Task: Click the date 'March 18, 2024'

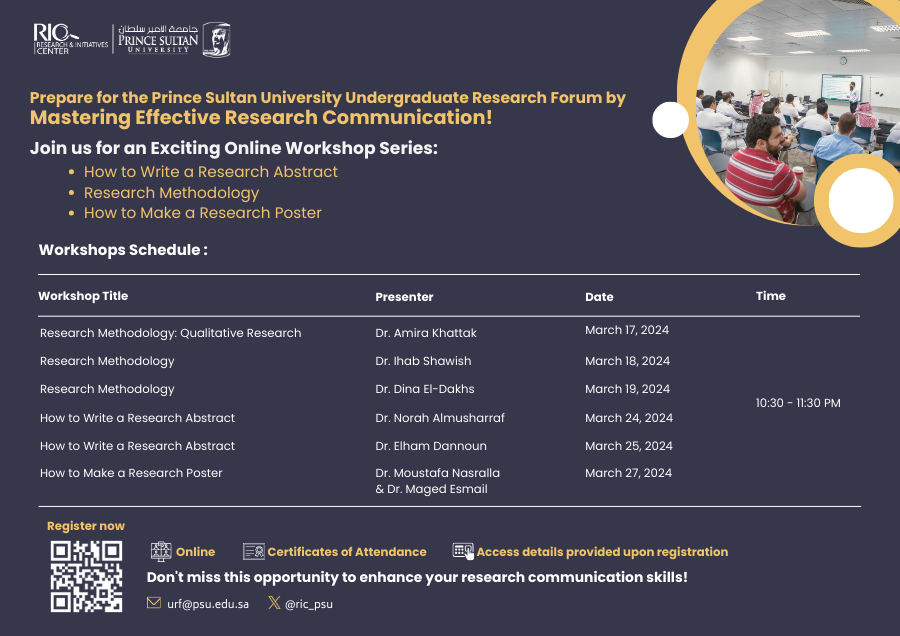Action: tap(627, 361)
